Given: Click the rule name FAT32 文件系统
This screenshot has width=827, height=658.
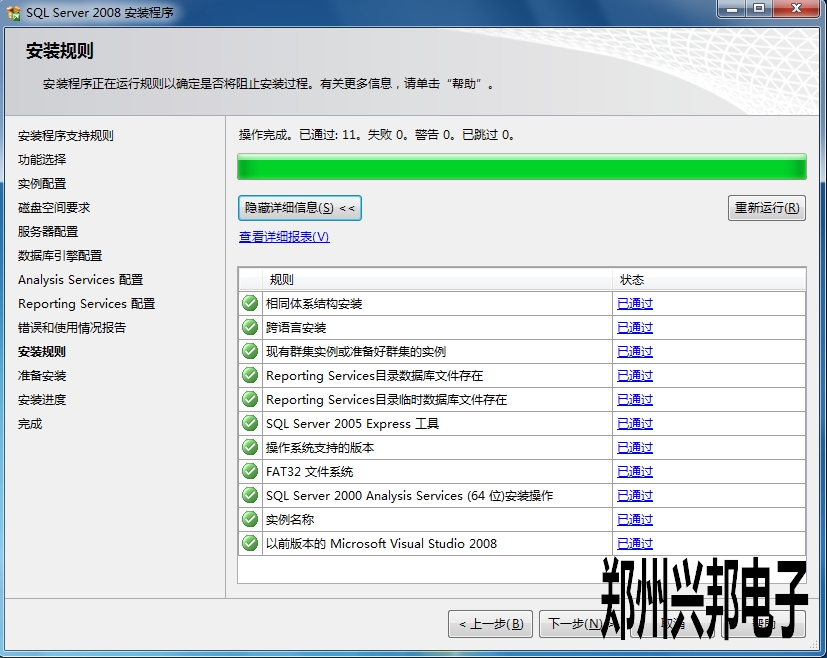Looking at the screenshot, I should tap(310, 471).
